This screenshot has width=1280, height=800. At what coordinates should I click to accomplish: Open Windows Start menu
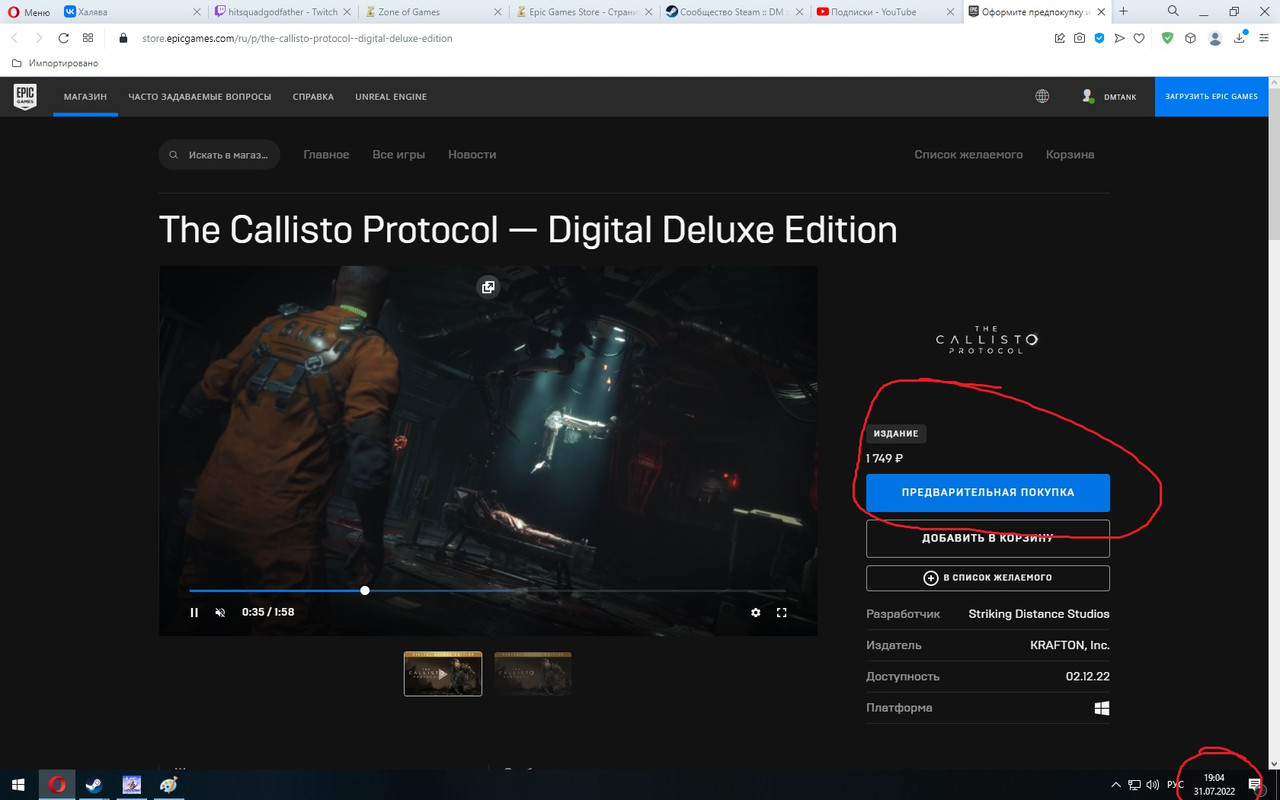pos(18,785)
